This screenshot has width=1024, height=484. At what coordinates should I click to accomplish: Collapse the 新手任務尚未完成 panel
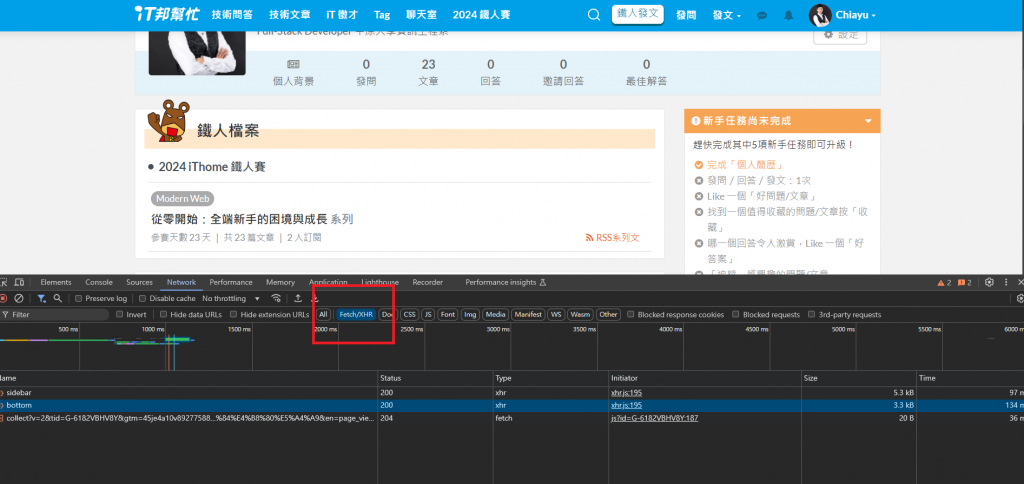868,121
